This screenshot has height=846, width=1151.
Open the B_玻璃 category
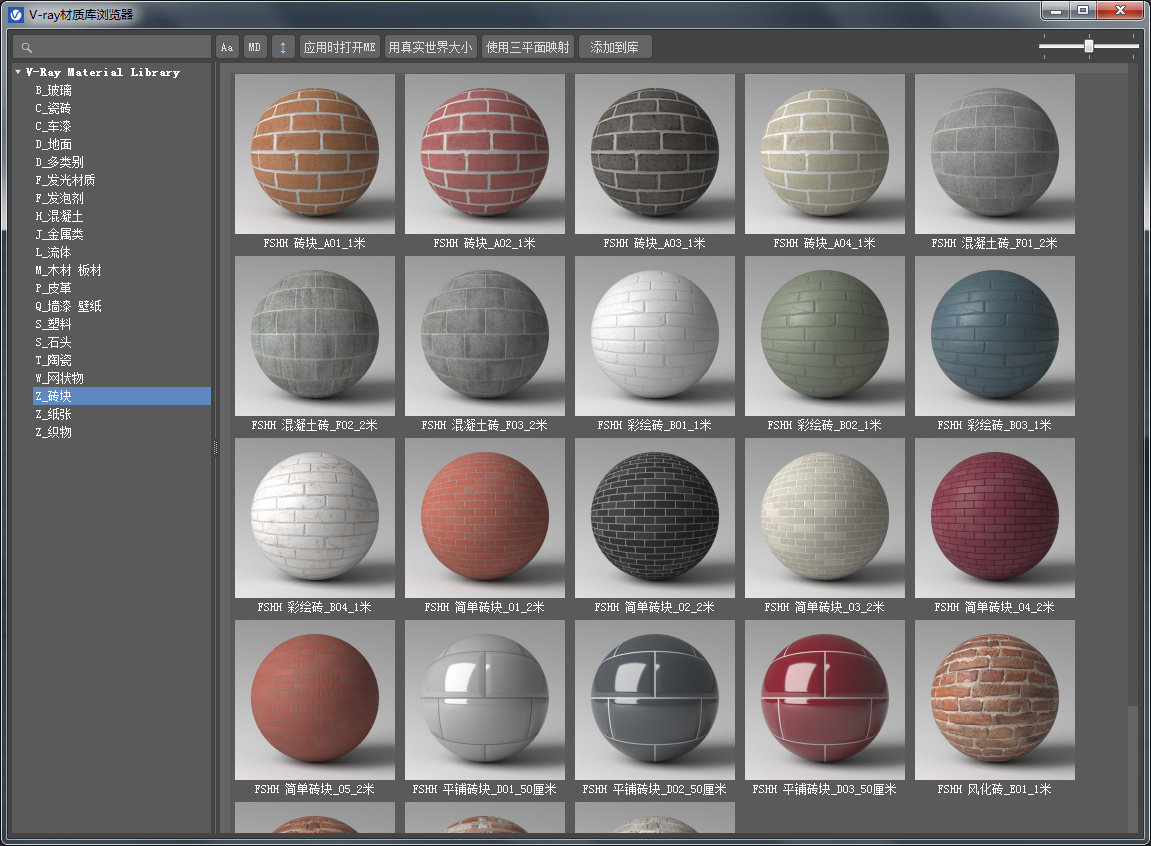[x=54, y=90]
